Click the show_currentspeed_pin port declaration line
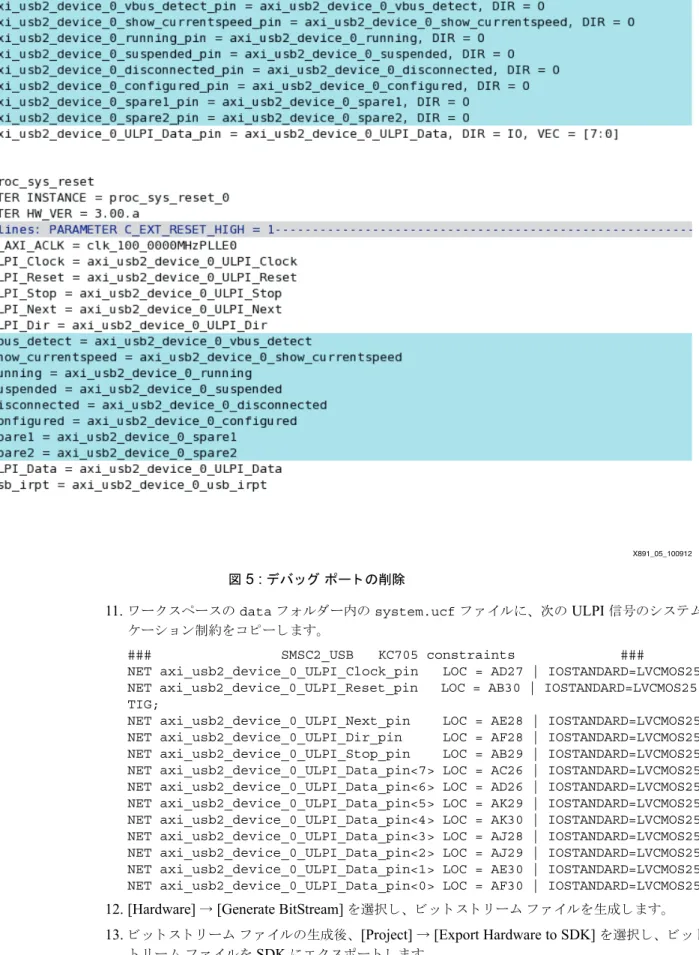 pos(317,23)
